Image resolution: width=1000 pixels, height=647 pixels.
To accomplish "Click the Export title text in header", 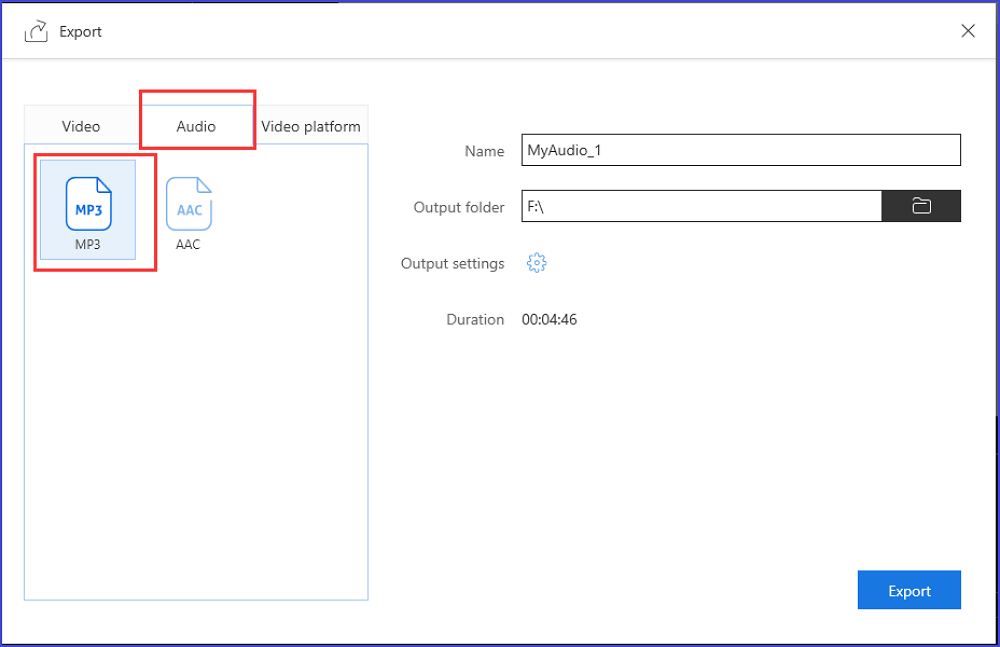I will point(80,32).
